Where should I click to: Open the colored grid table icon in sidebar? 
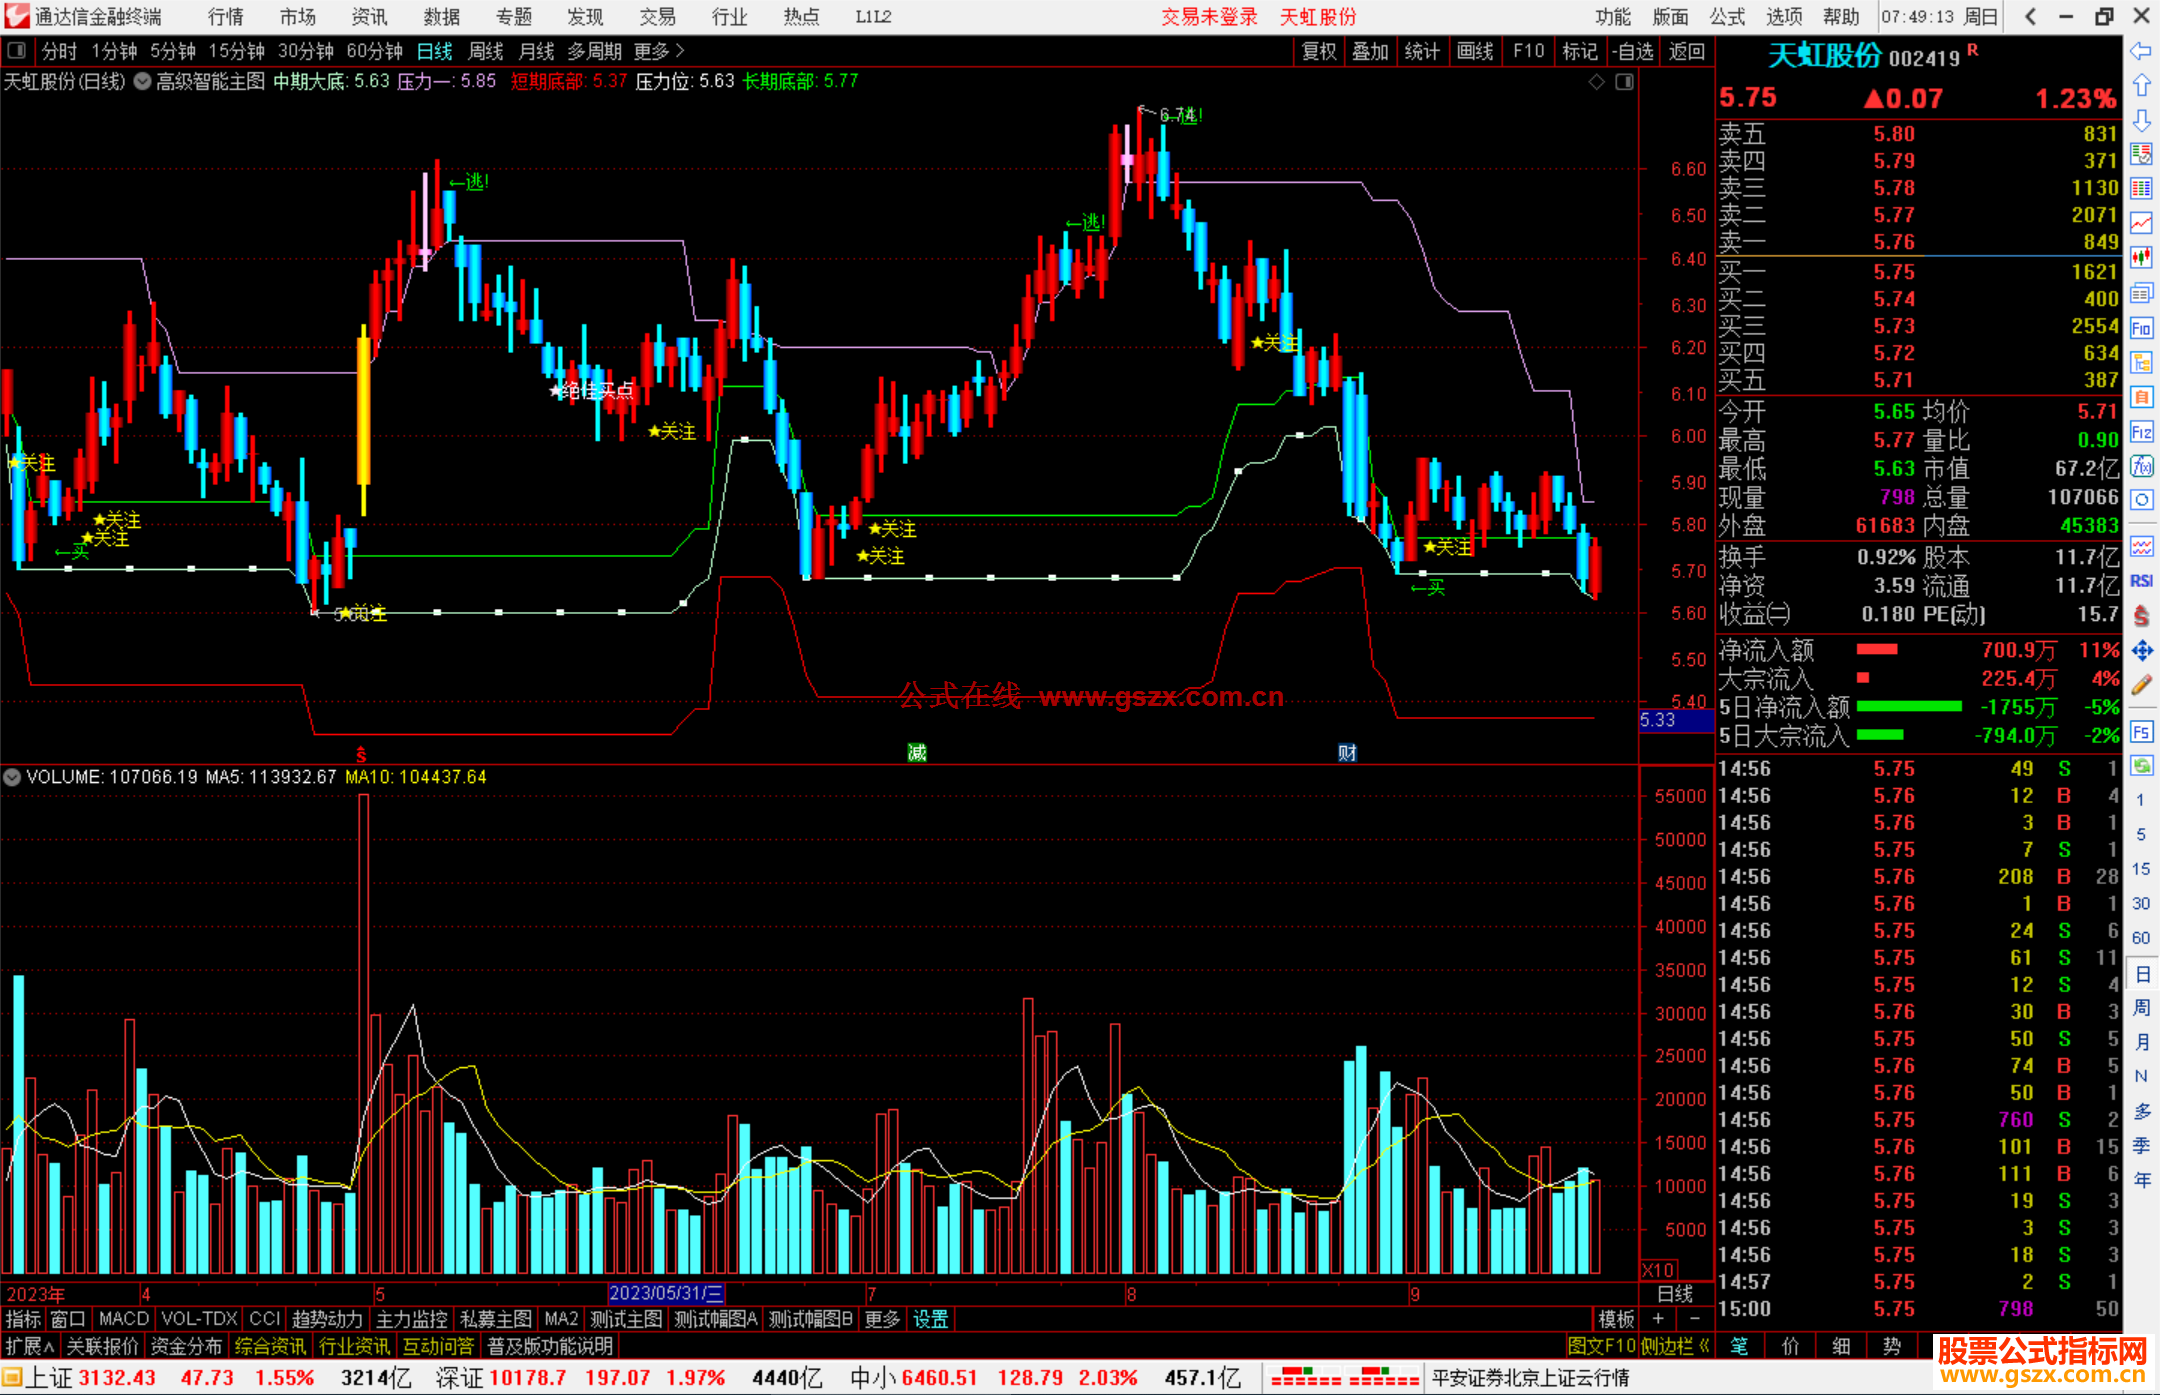2141,189
